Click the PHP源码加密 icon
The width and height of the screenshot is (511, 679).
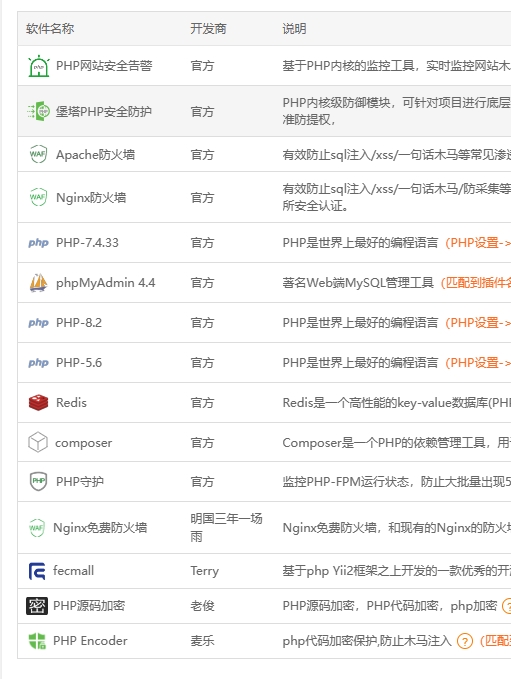[37, 606]
